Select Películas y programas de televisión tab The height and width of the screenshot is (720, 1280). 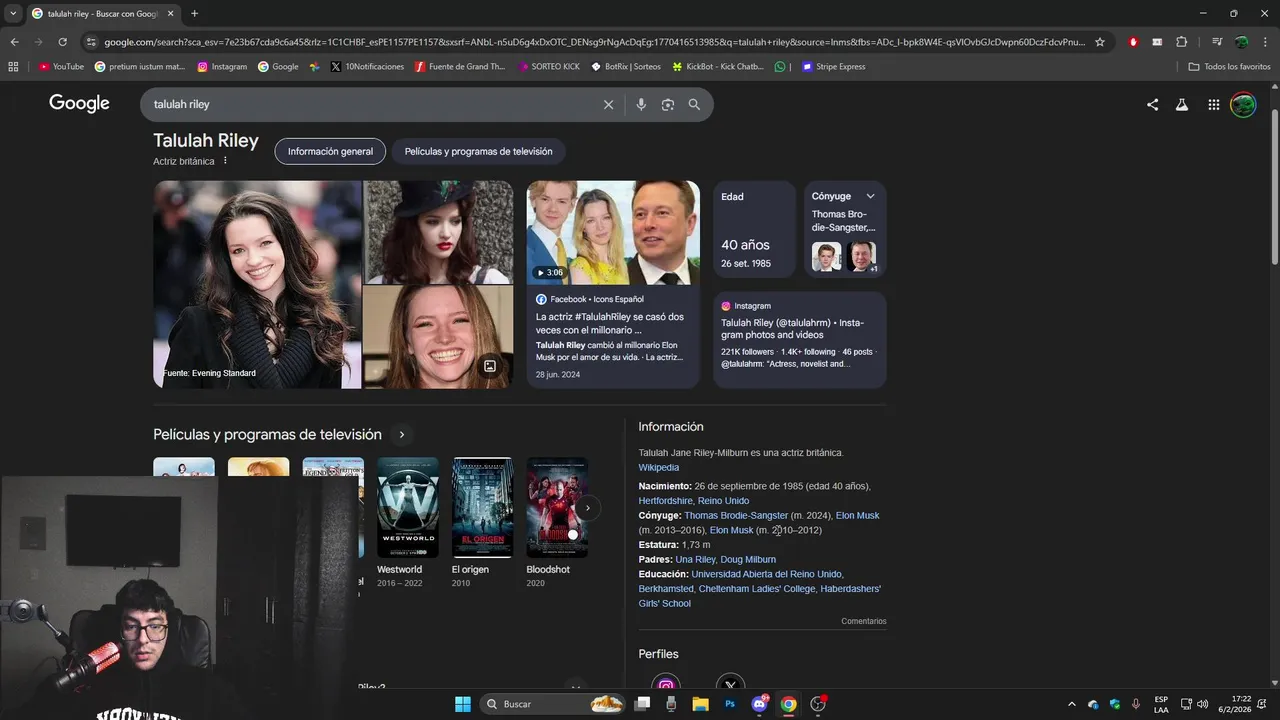478,151
